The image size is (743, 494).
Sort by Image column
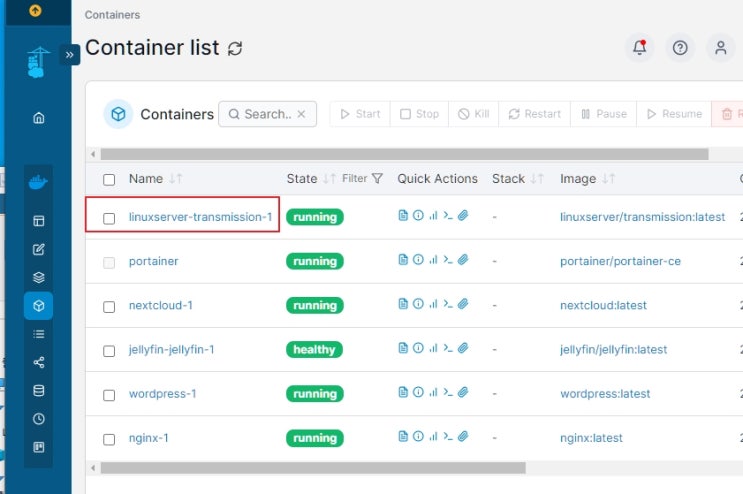(588, 179)
